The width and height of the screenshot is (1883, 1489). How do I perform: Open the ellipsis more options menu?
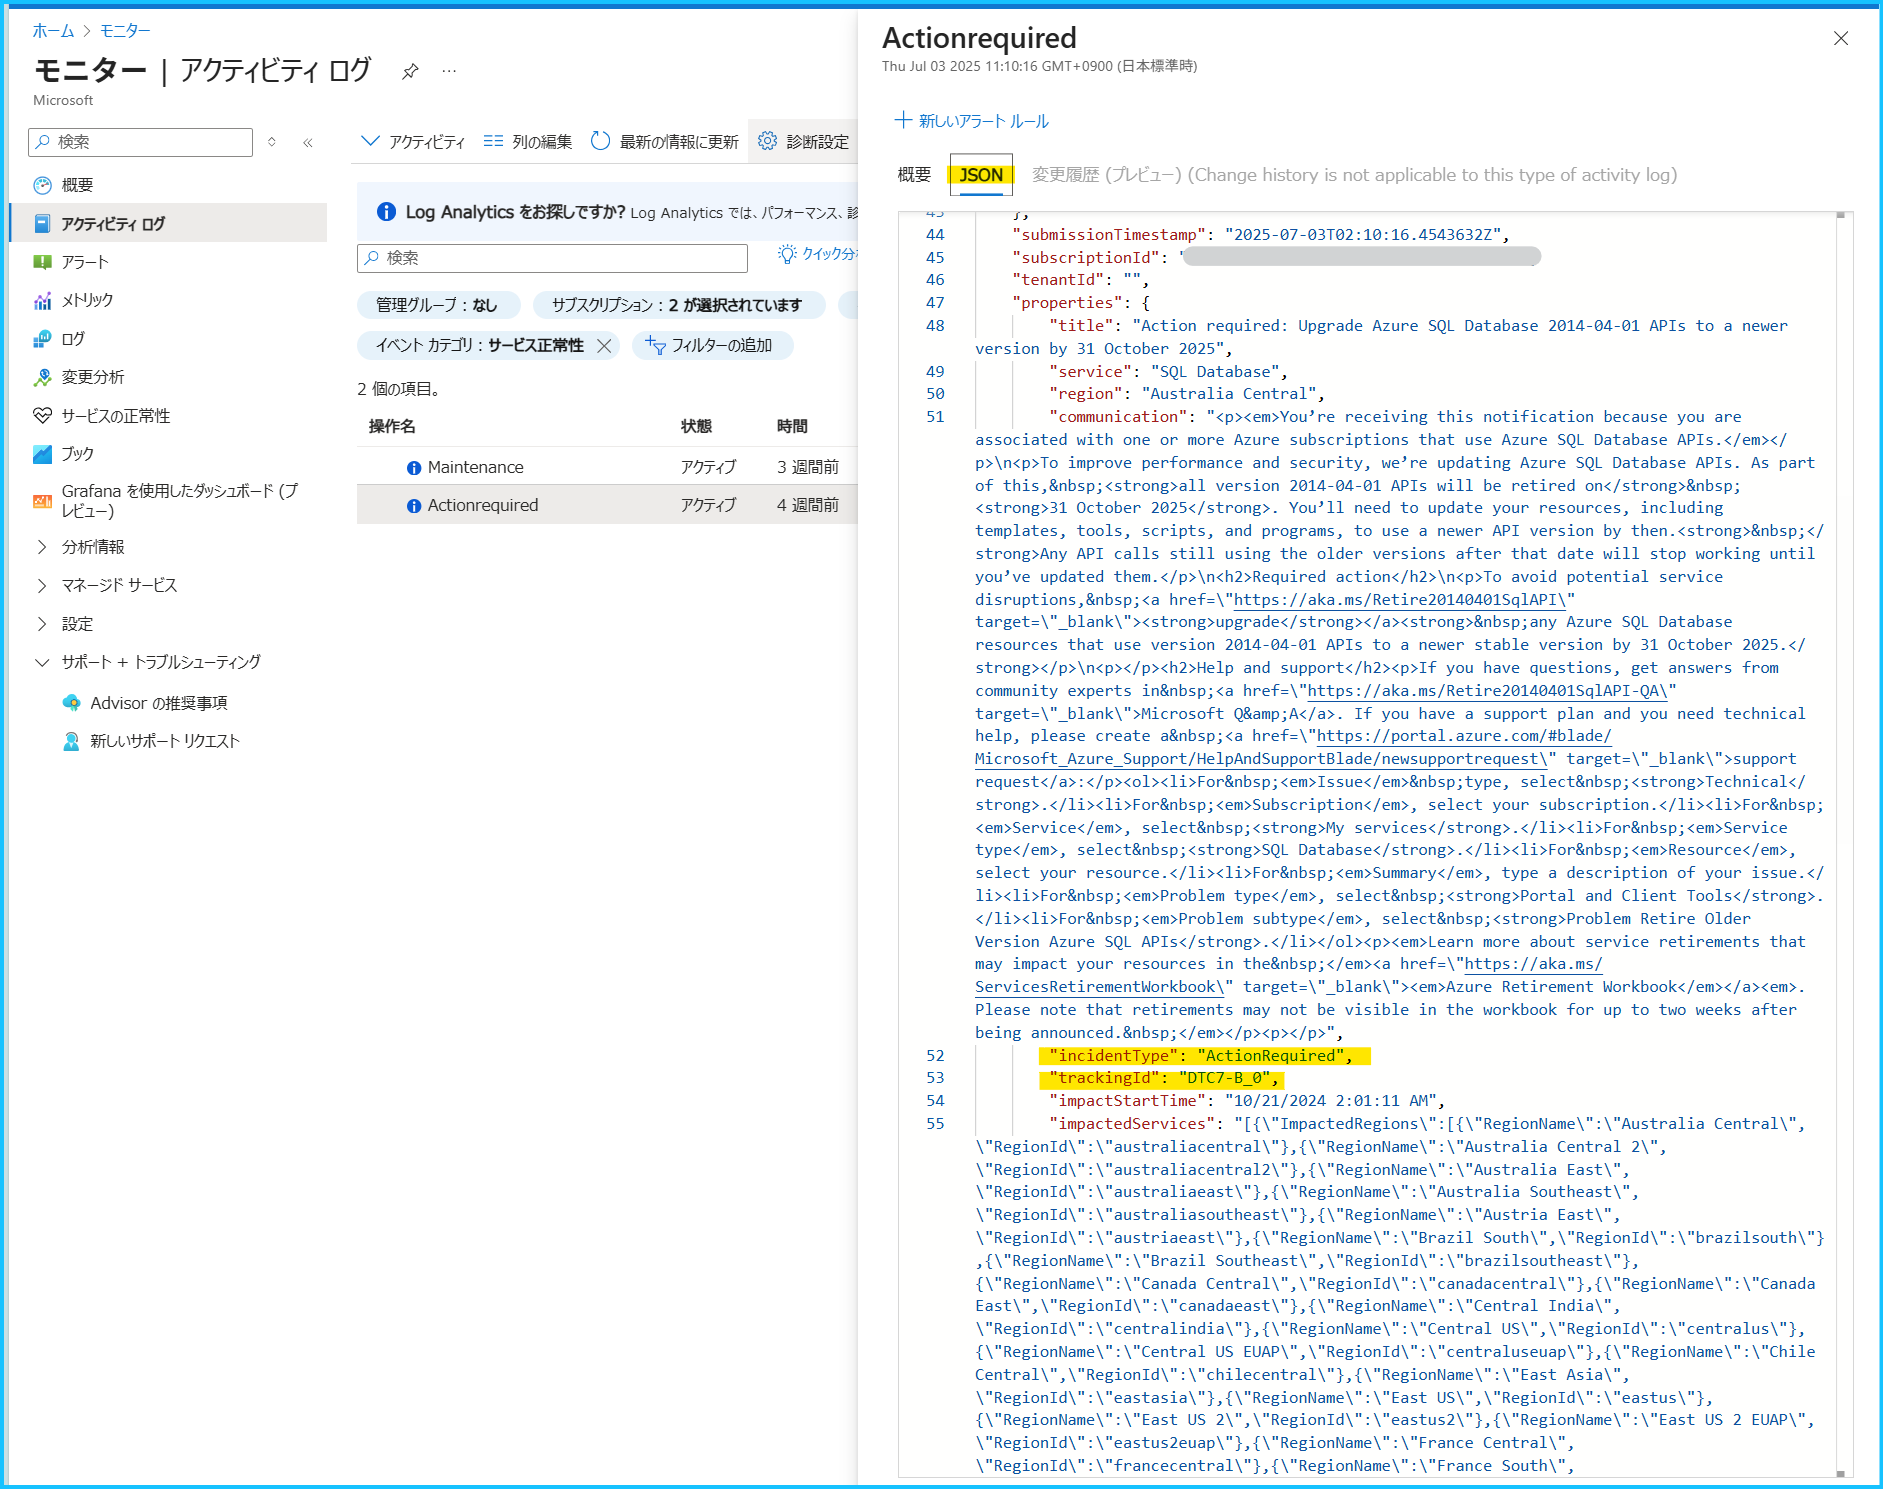point(449,71)
